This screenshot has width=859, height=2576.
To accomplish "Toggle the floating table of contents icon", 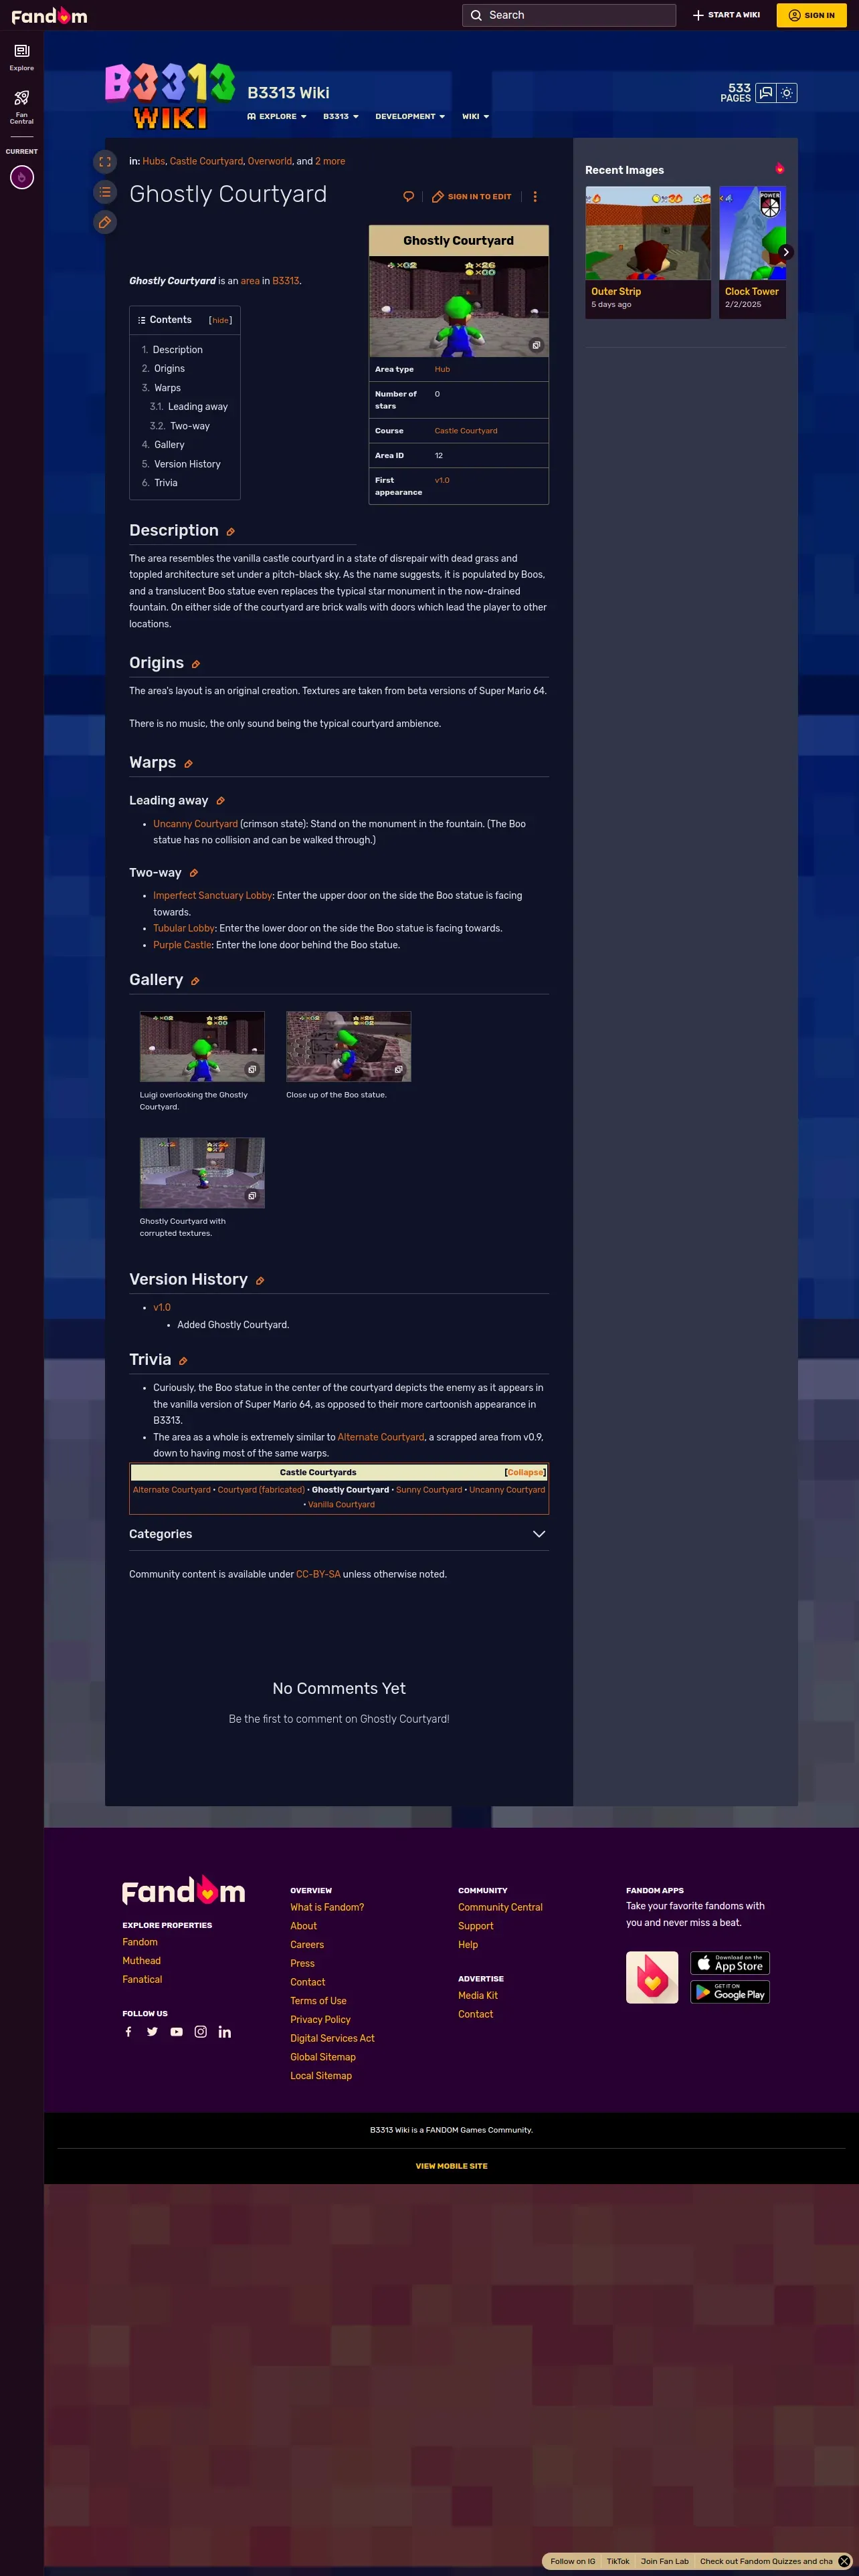I will click(x=105, y=192).
